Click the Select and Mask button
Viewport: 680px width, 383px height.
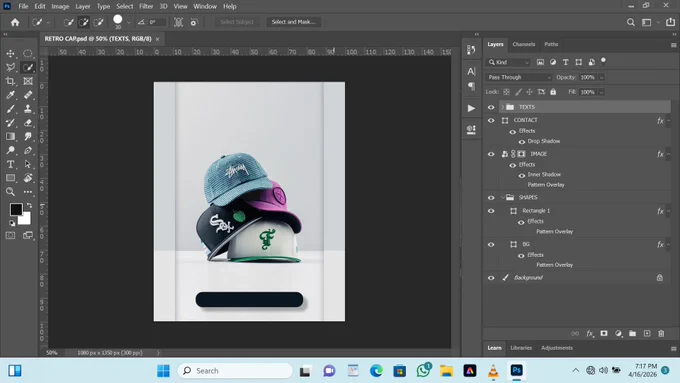point(294,22)
